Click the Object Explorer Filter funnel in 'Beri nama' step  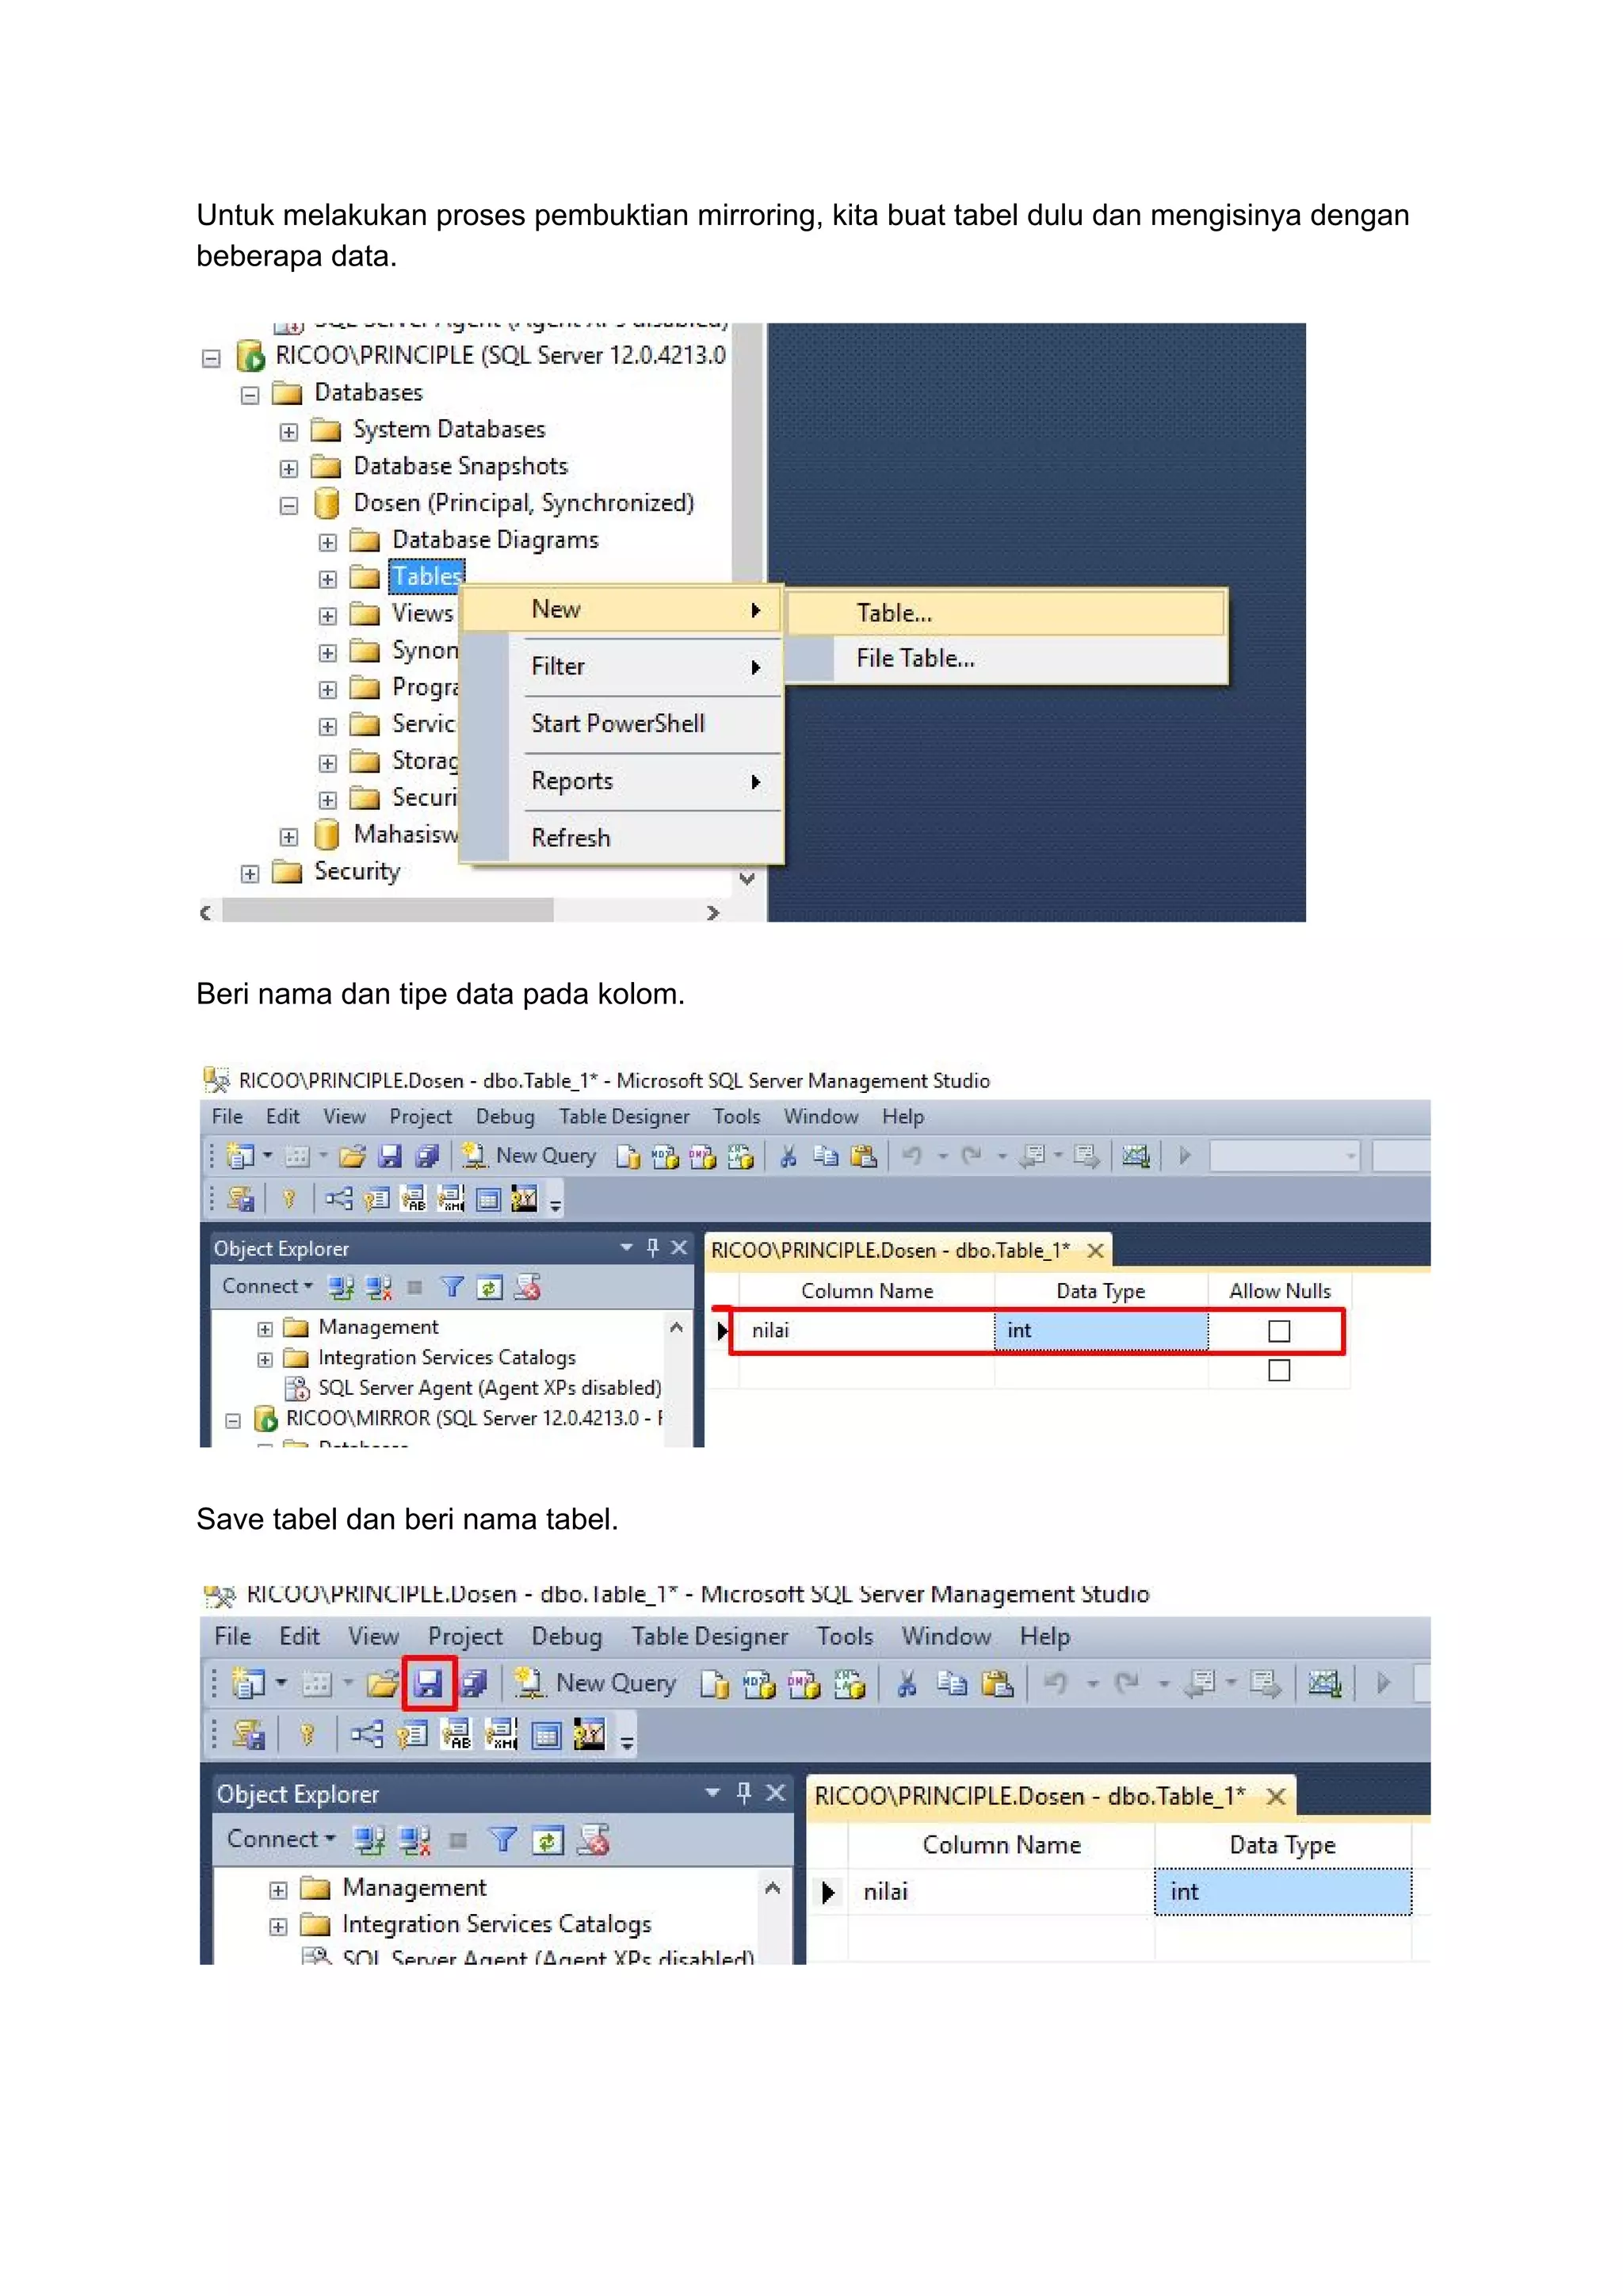point(452,1287)
